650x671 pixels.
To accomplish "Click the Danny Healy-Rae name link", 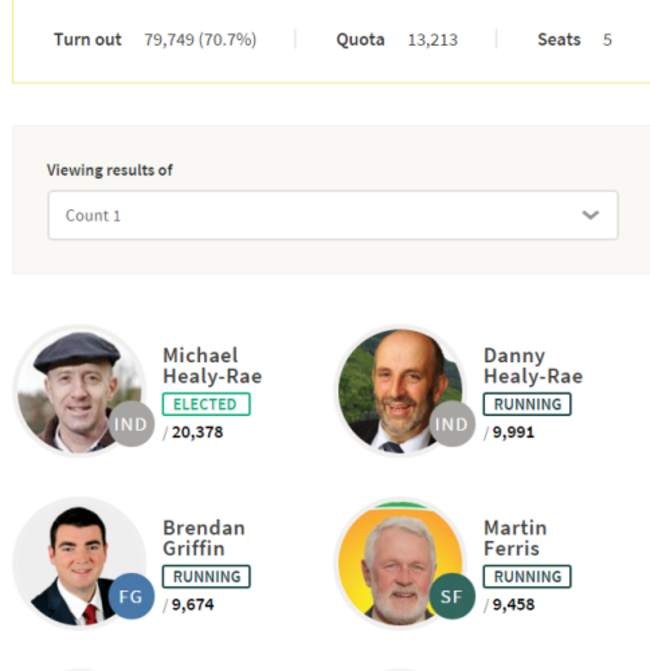I will (533, 366).
